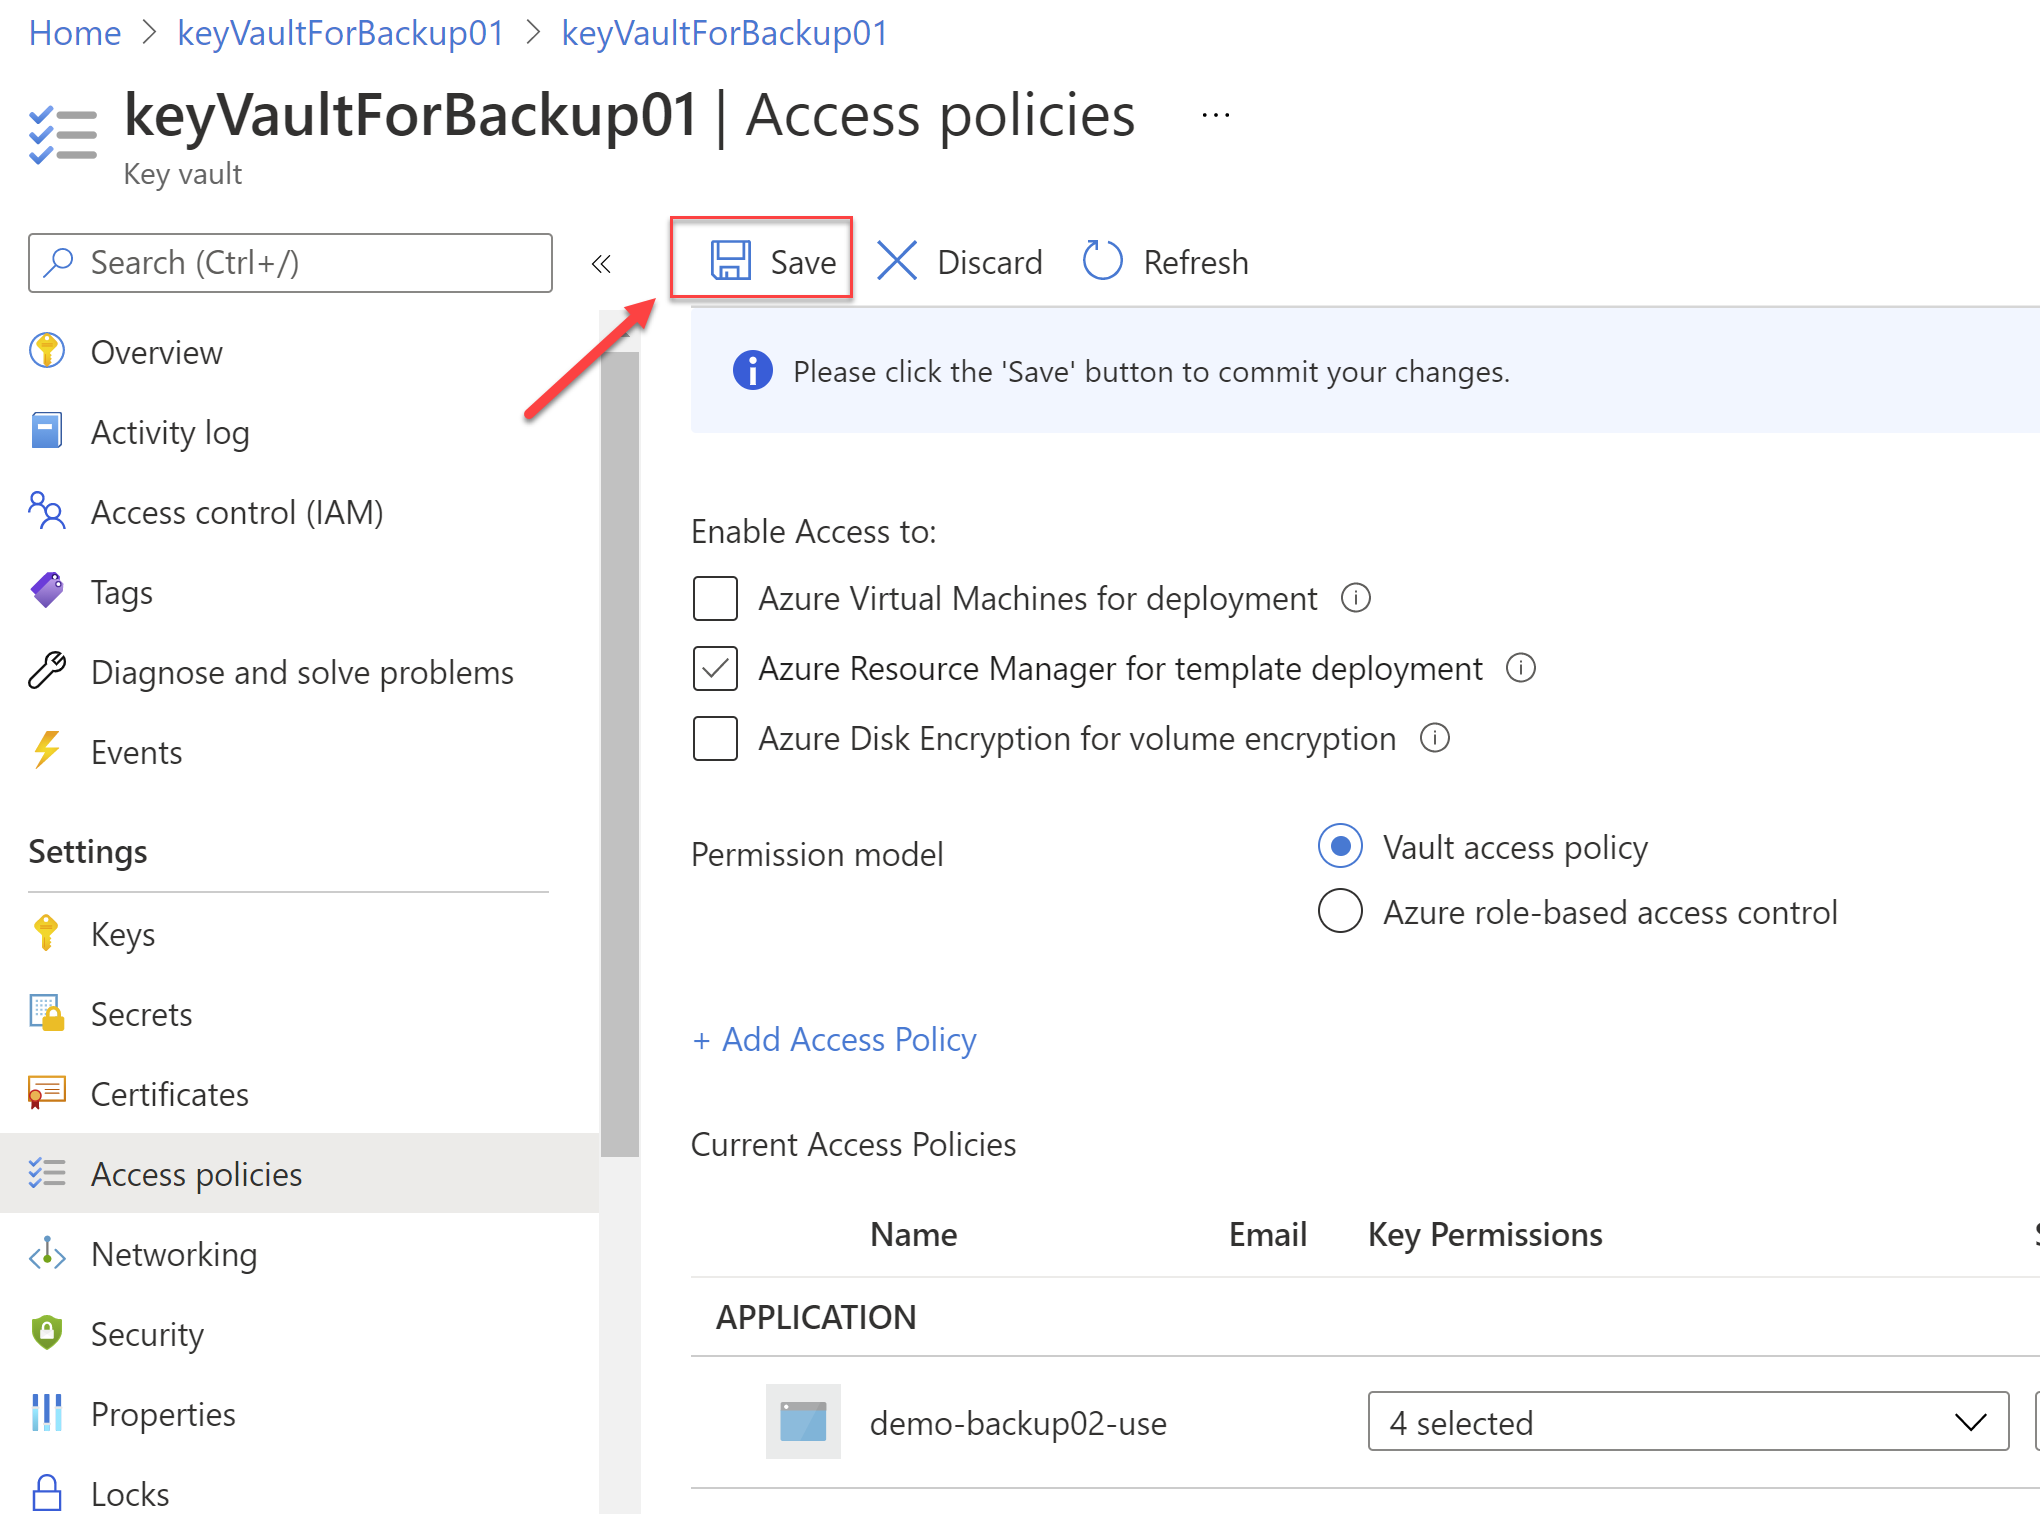Click the Locks padlock icon
Viewport: 2040px width, 1514px height.
pyautogui.click(x=47, y=1493)
